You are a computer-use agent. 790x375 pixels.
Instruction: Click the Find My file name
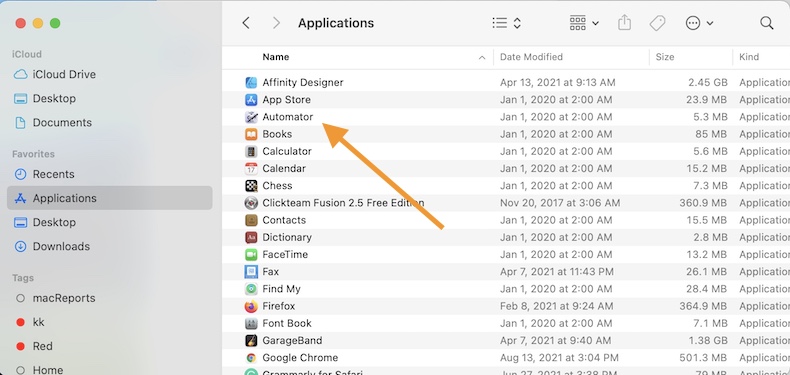click(282, 289)
